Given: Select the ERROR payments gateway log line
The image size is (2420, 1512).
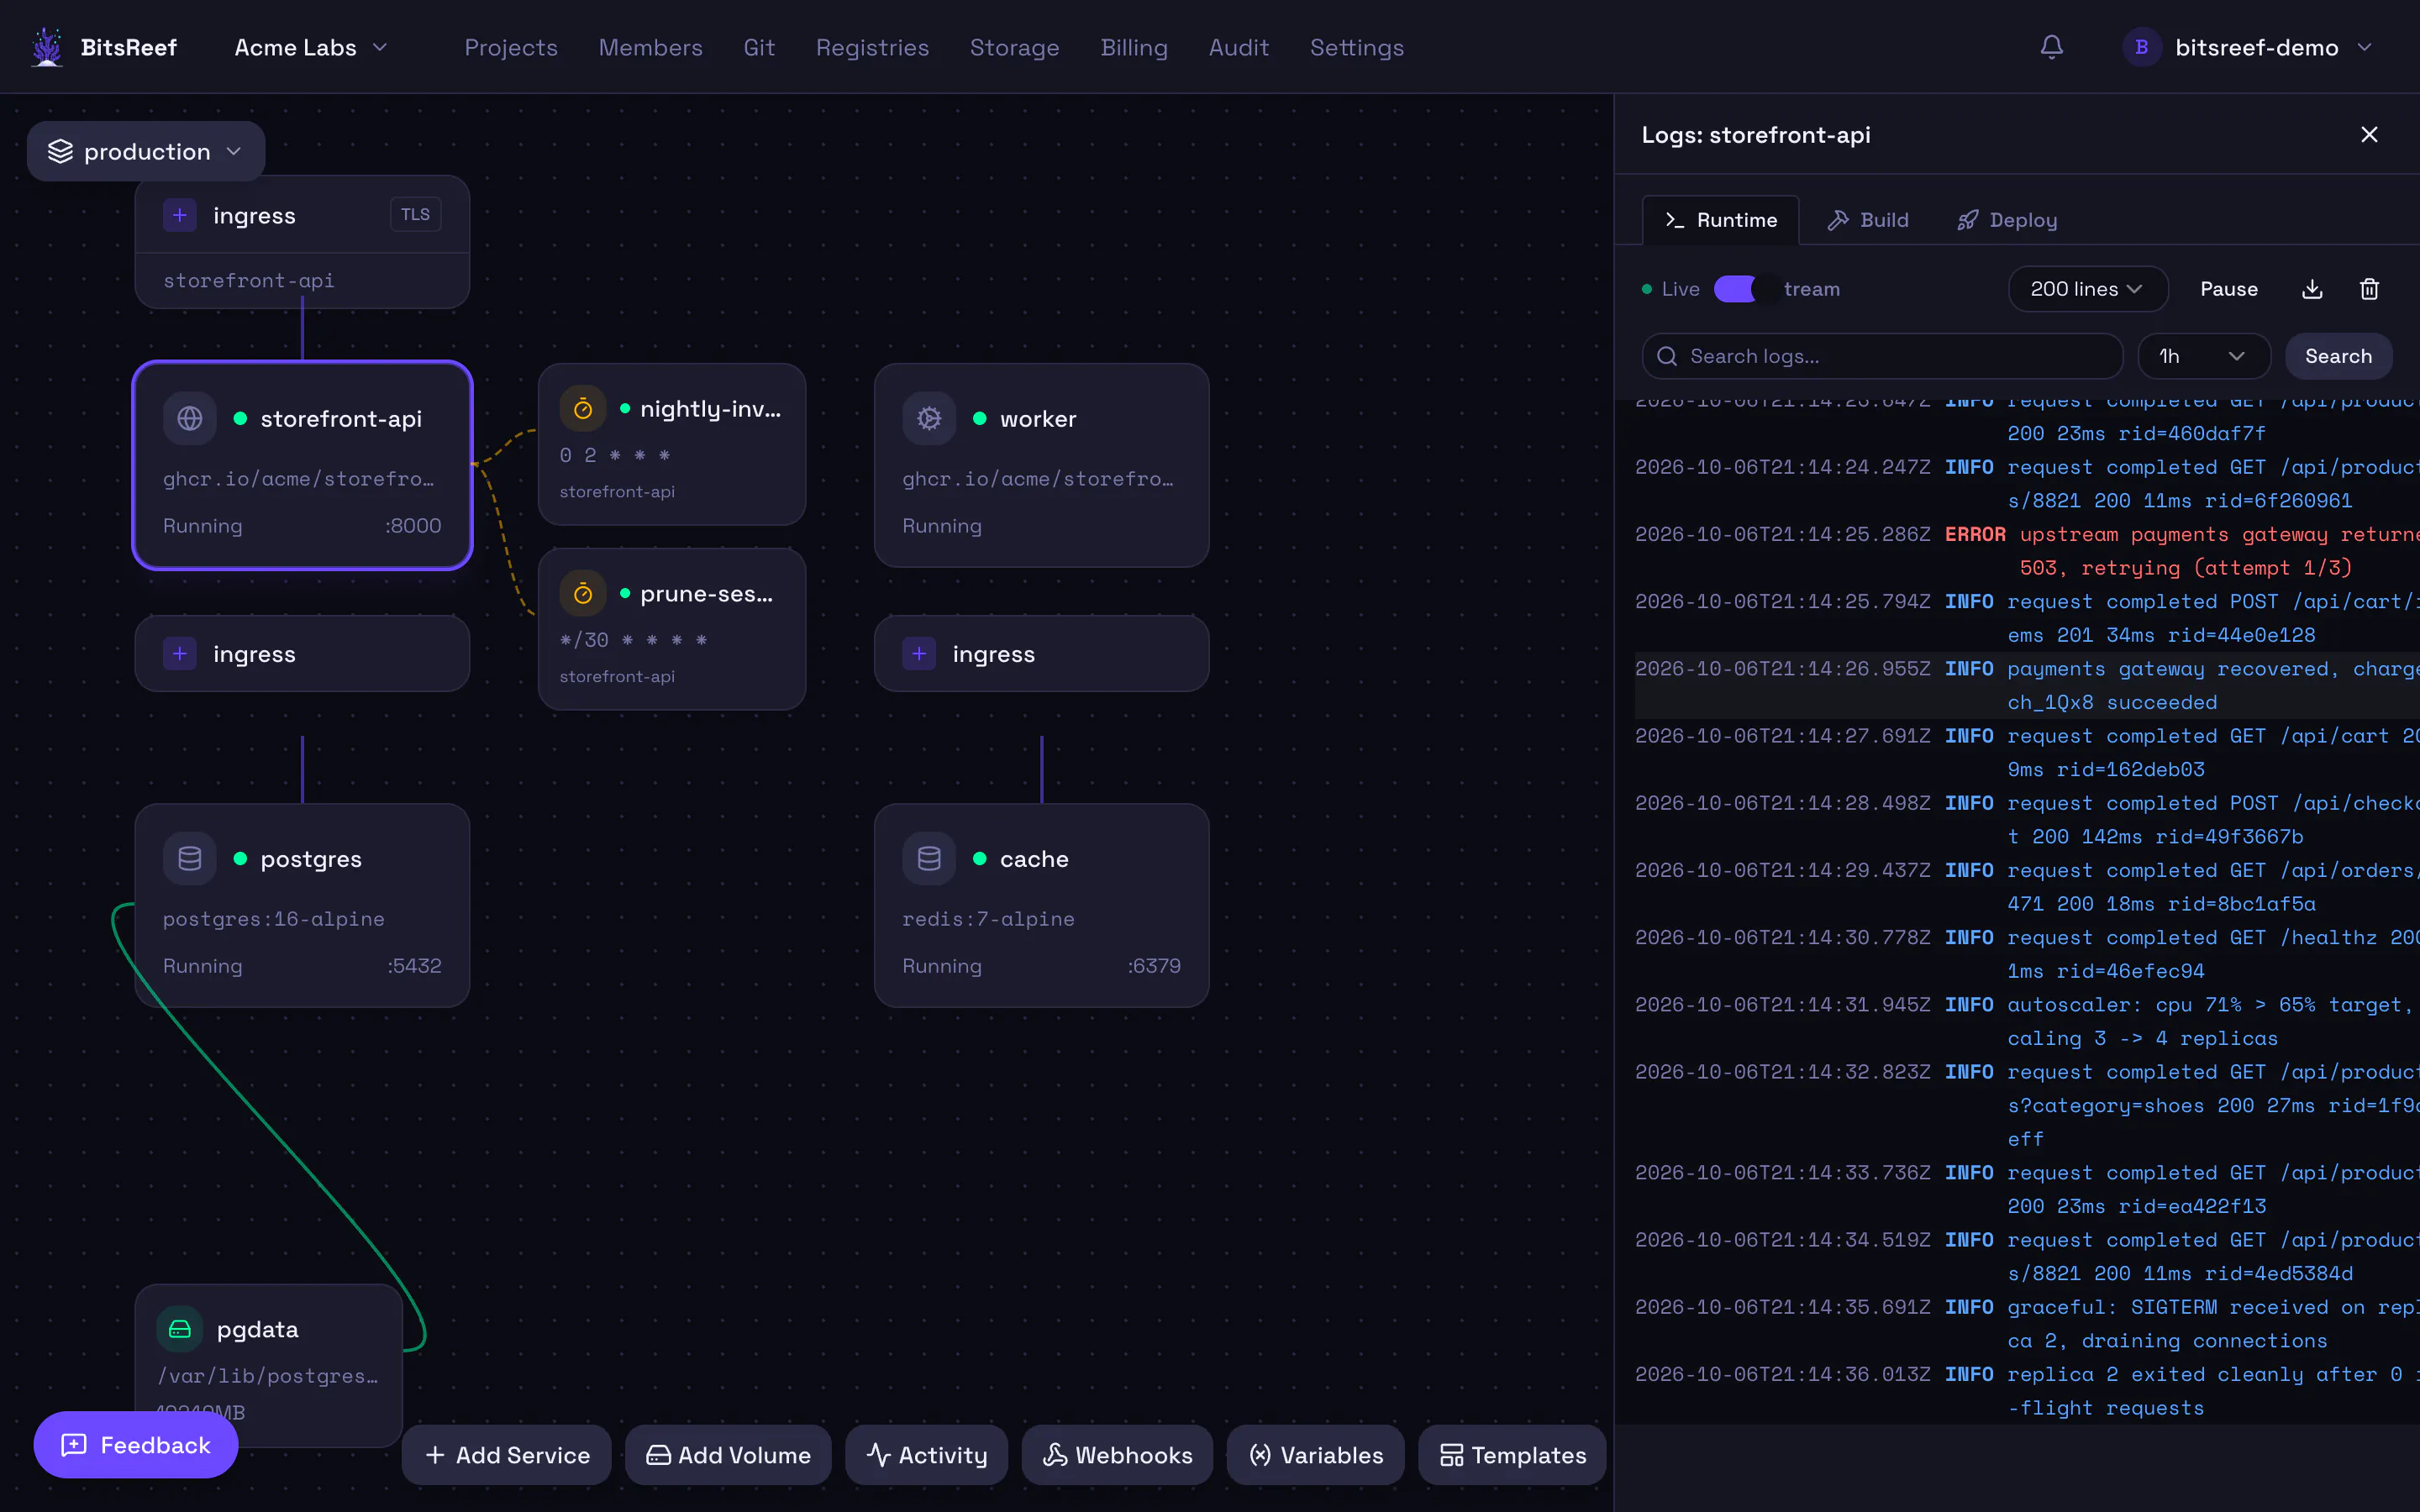Looking at the screenshot, I should click(2027, 551).
